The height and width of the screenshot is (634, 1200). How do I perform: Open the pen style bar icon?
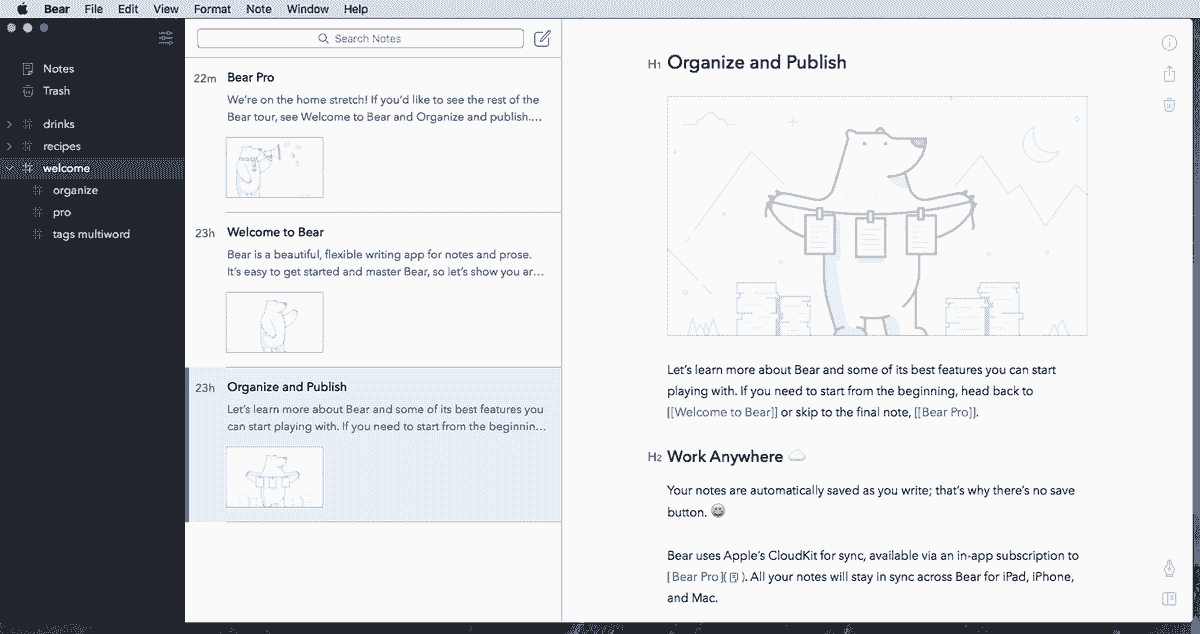point(1169,569)
